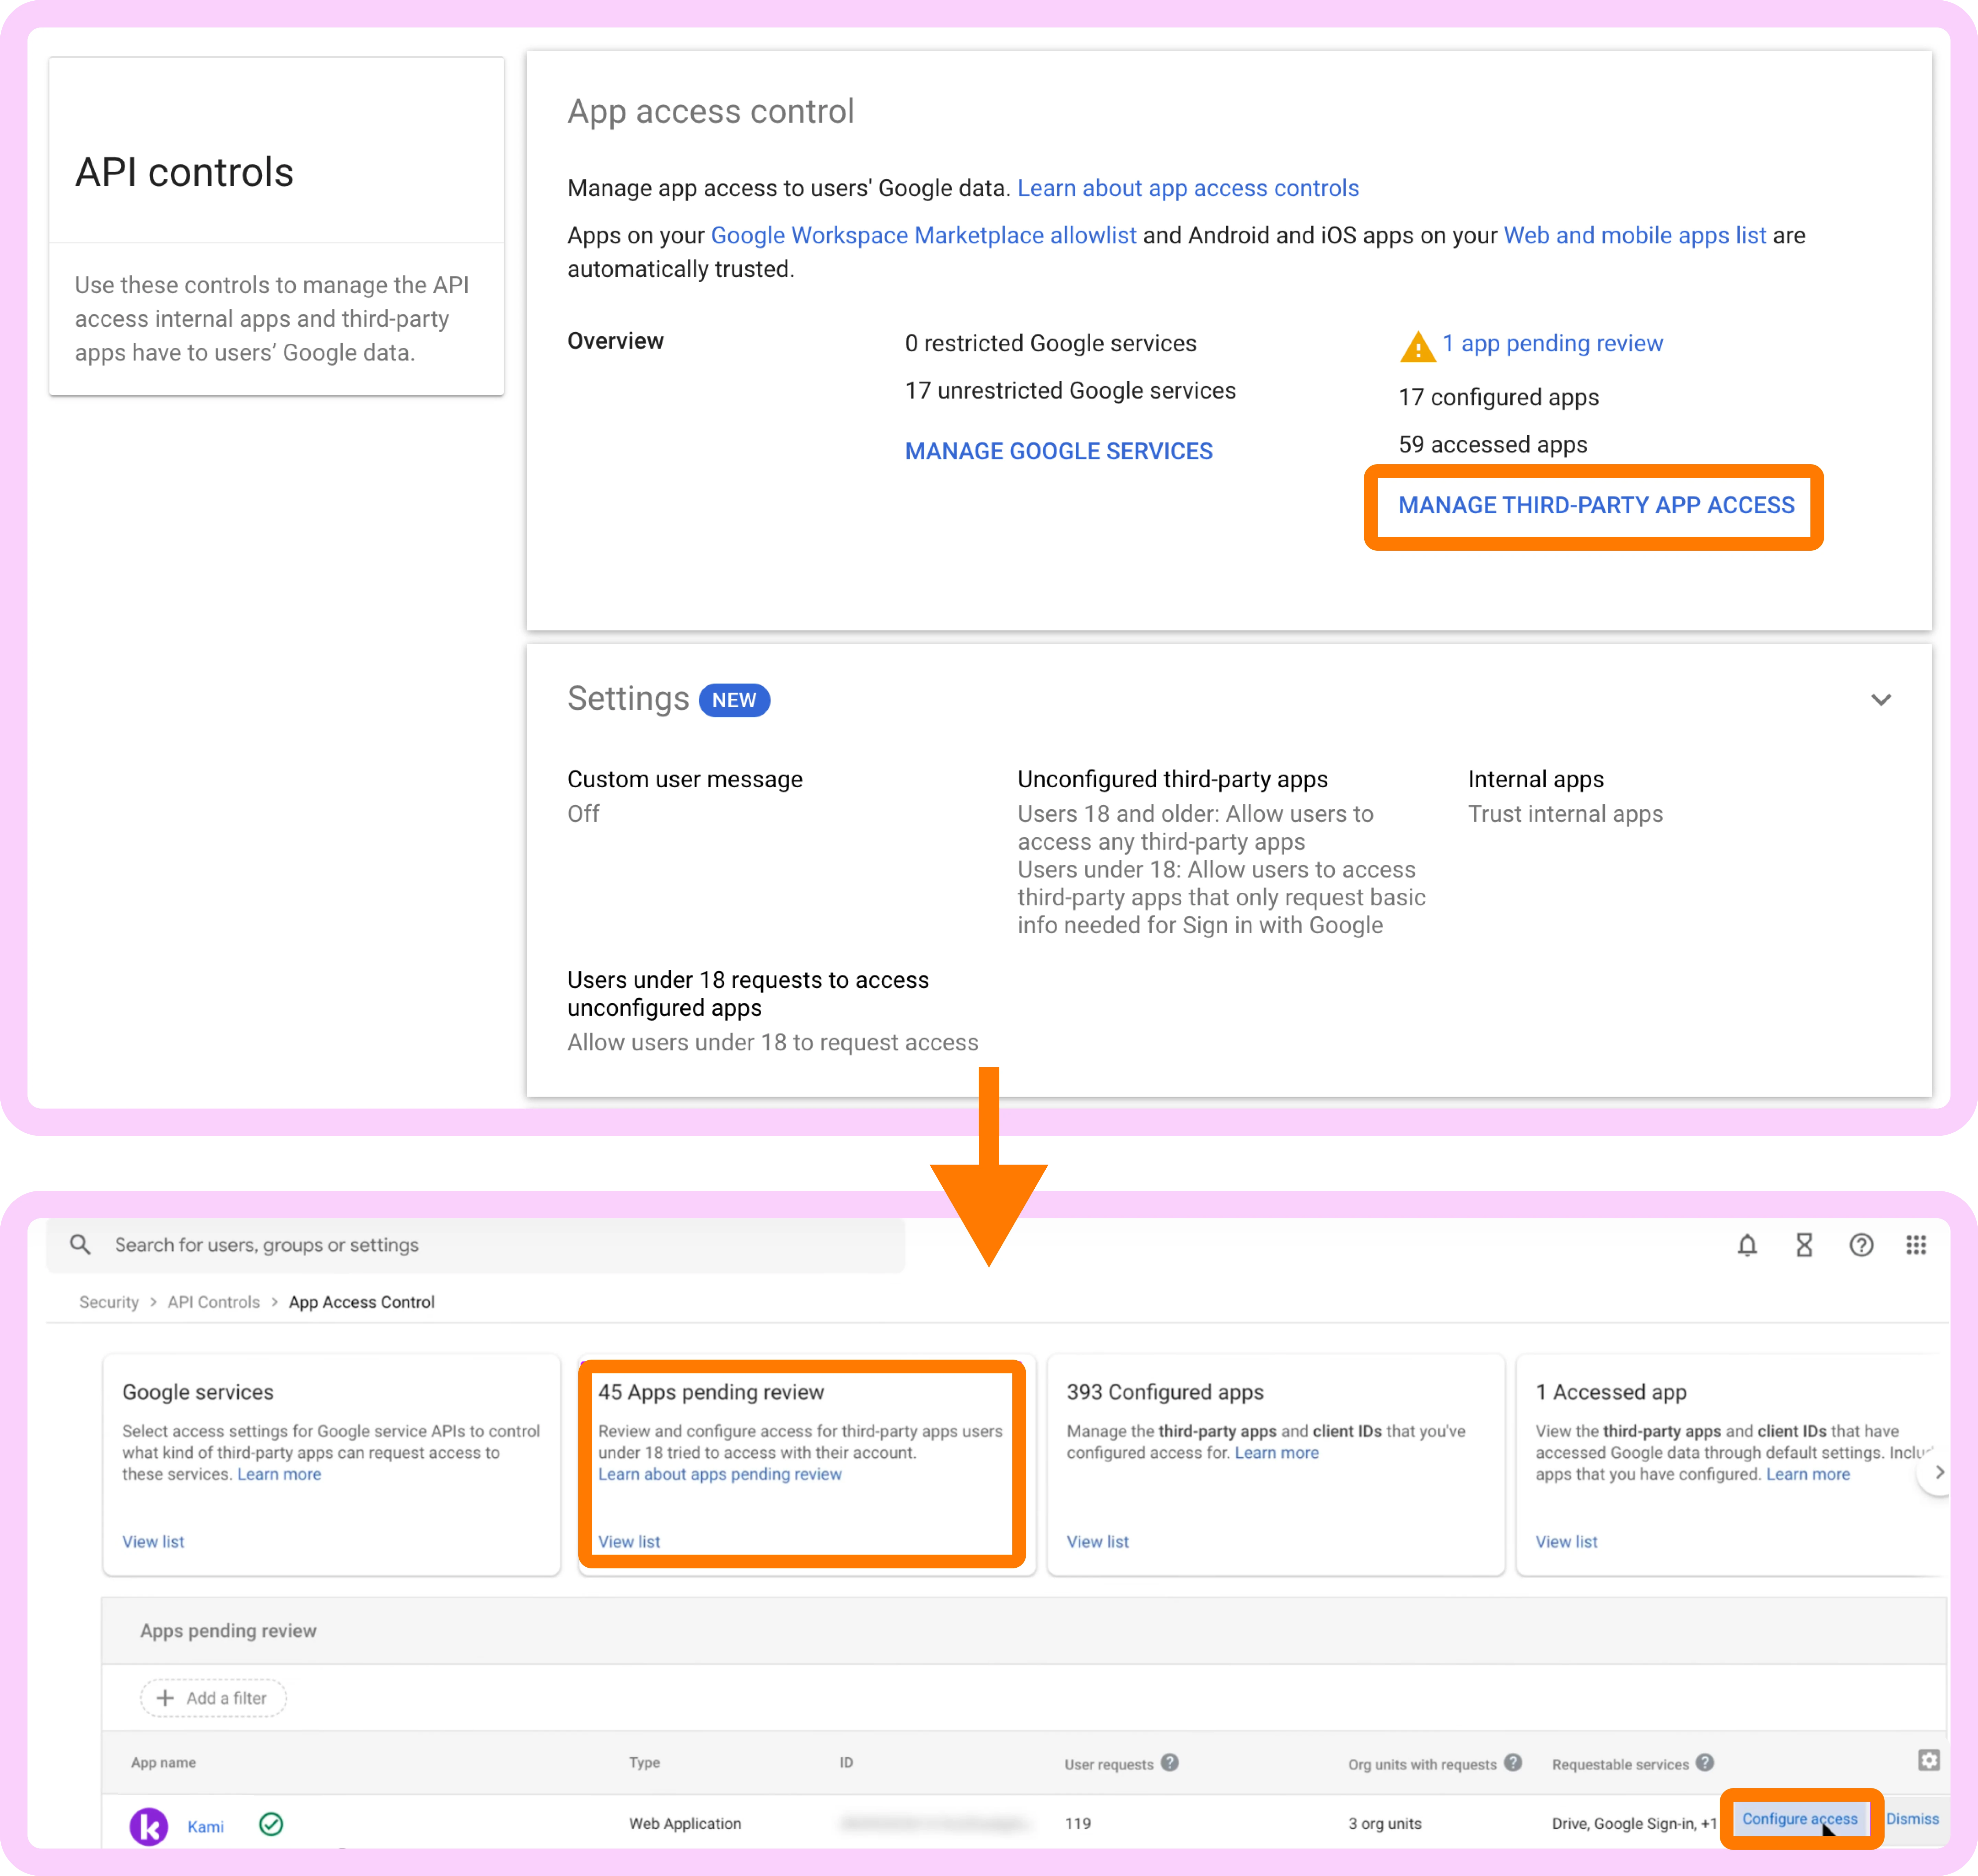Open the Google apps grid icon
This screenshot has width=1978, height=1876.
click(1916, 1245)
